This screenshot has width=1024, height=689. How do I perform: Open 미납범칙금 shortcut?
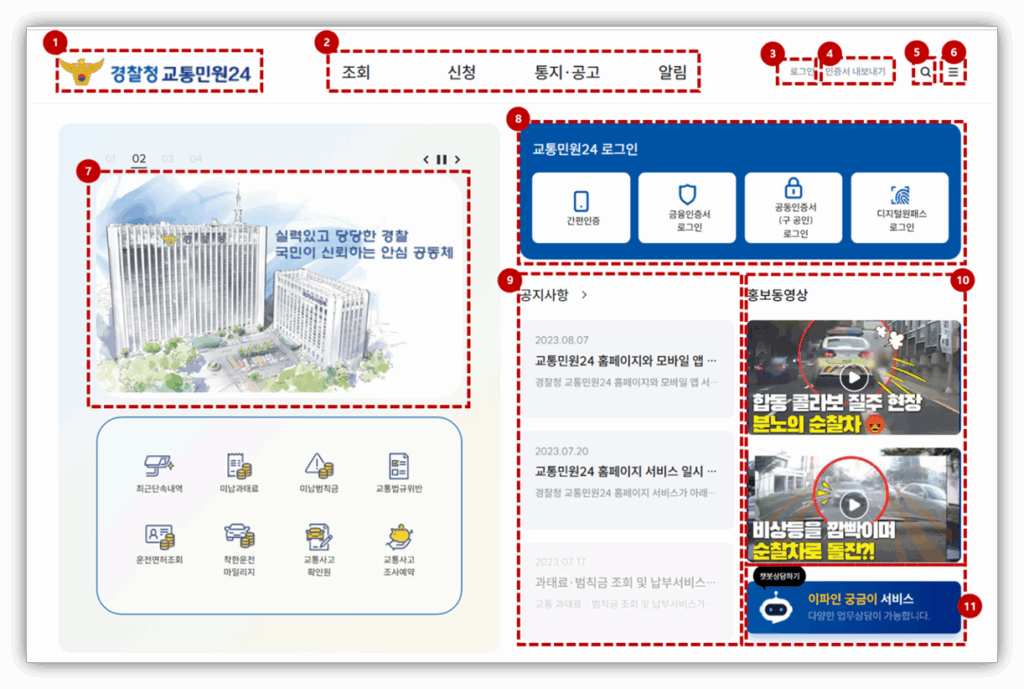click(x=319, y=473)
